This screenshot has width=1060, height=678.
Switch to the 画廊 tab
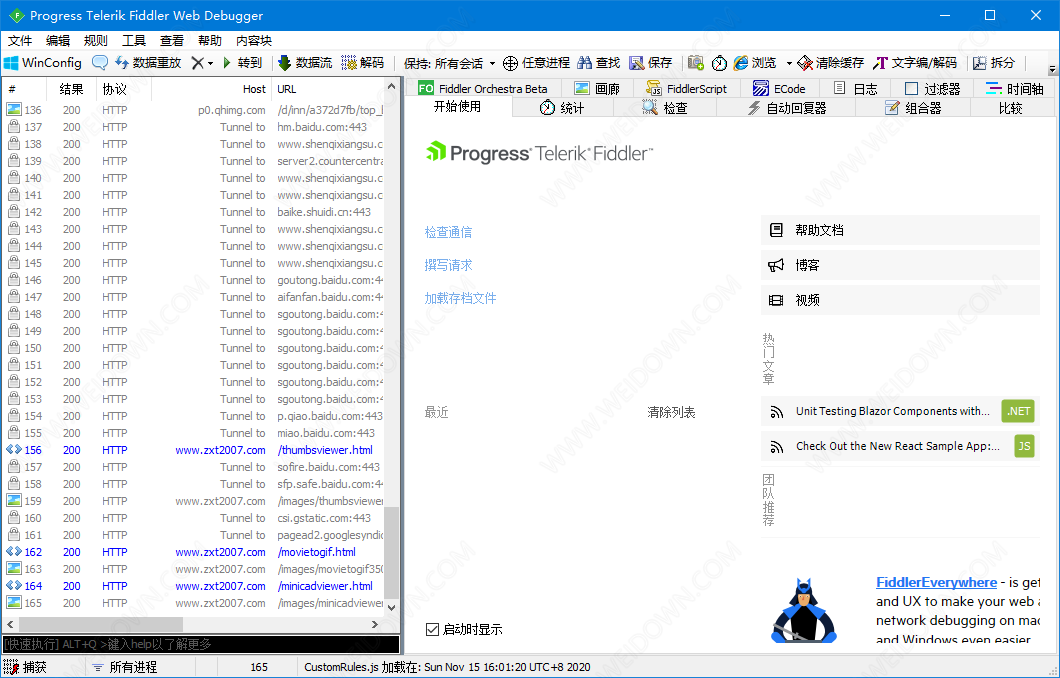pos(597,89)
